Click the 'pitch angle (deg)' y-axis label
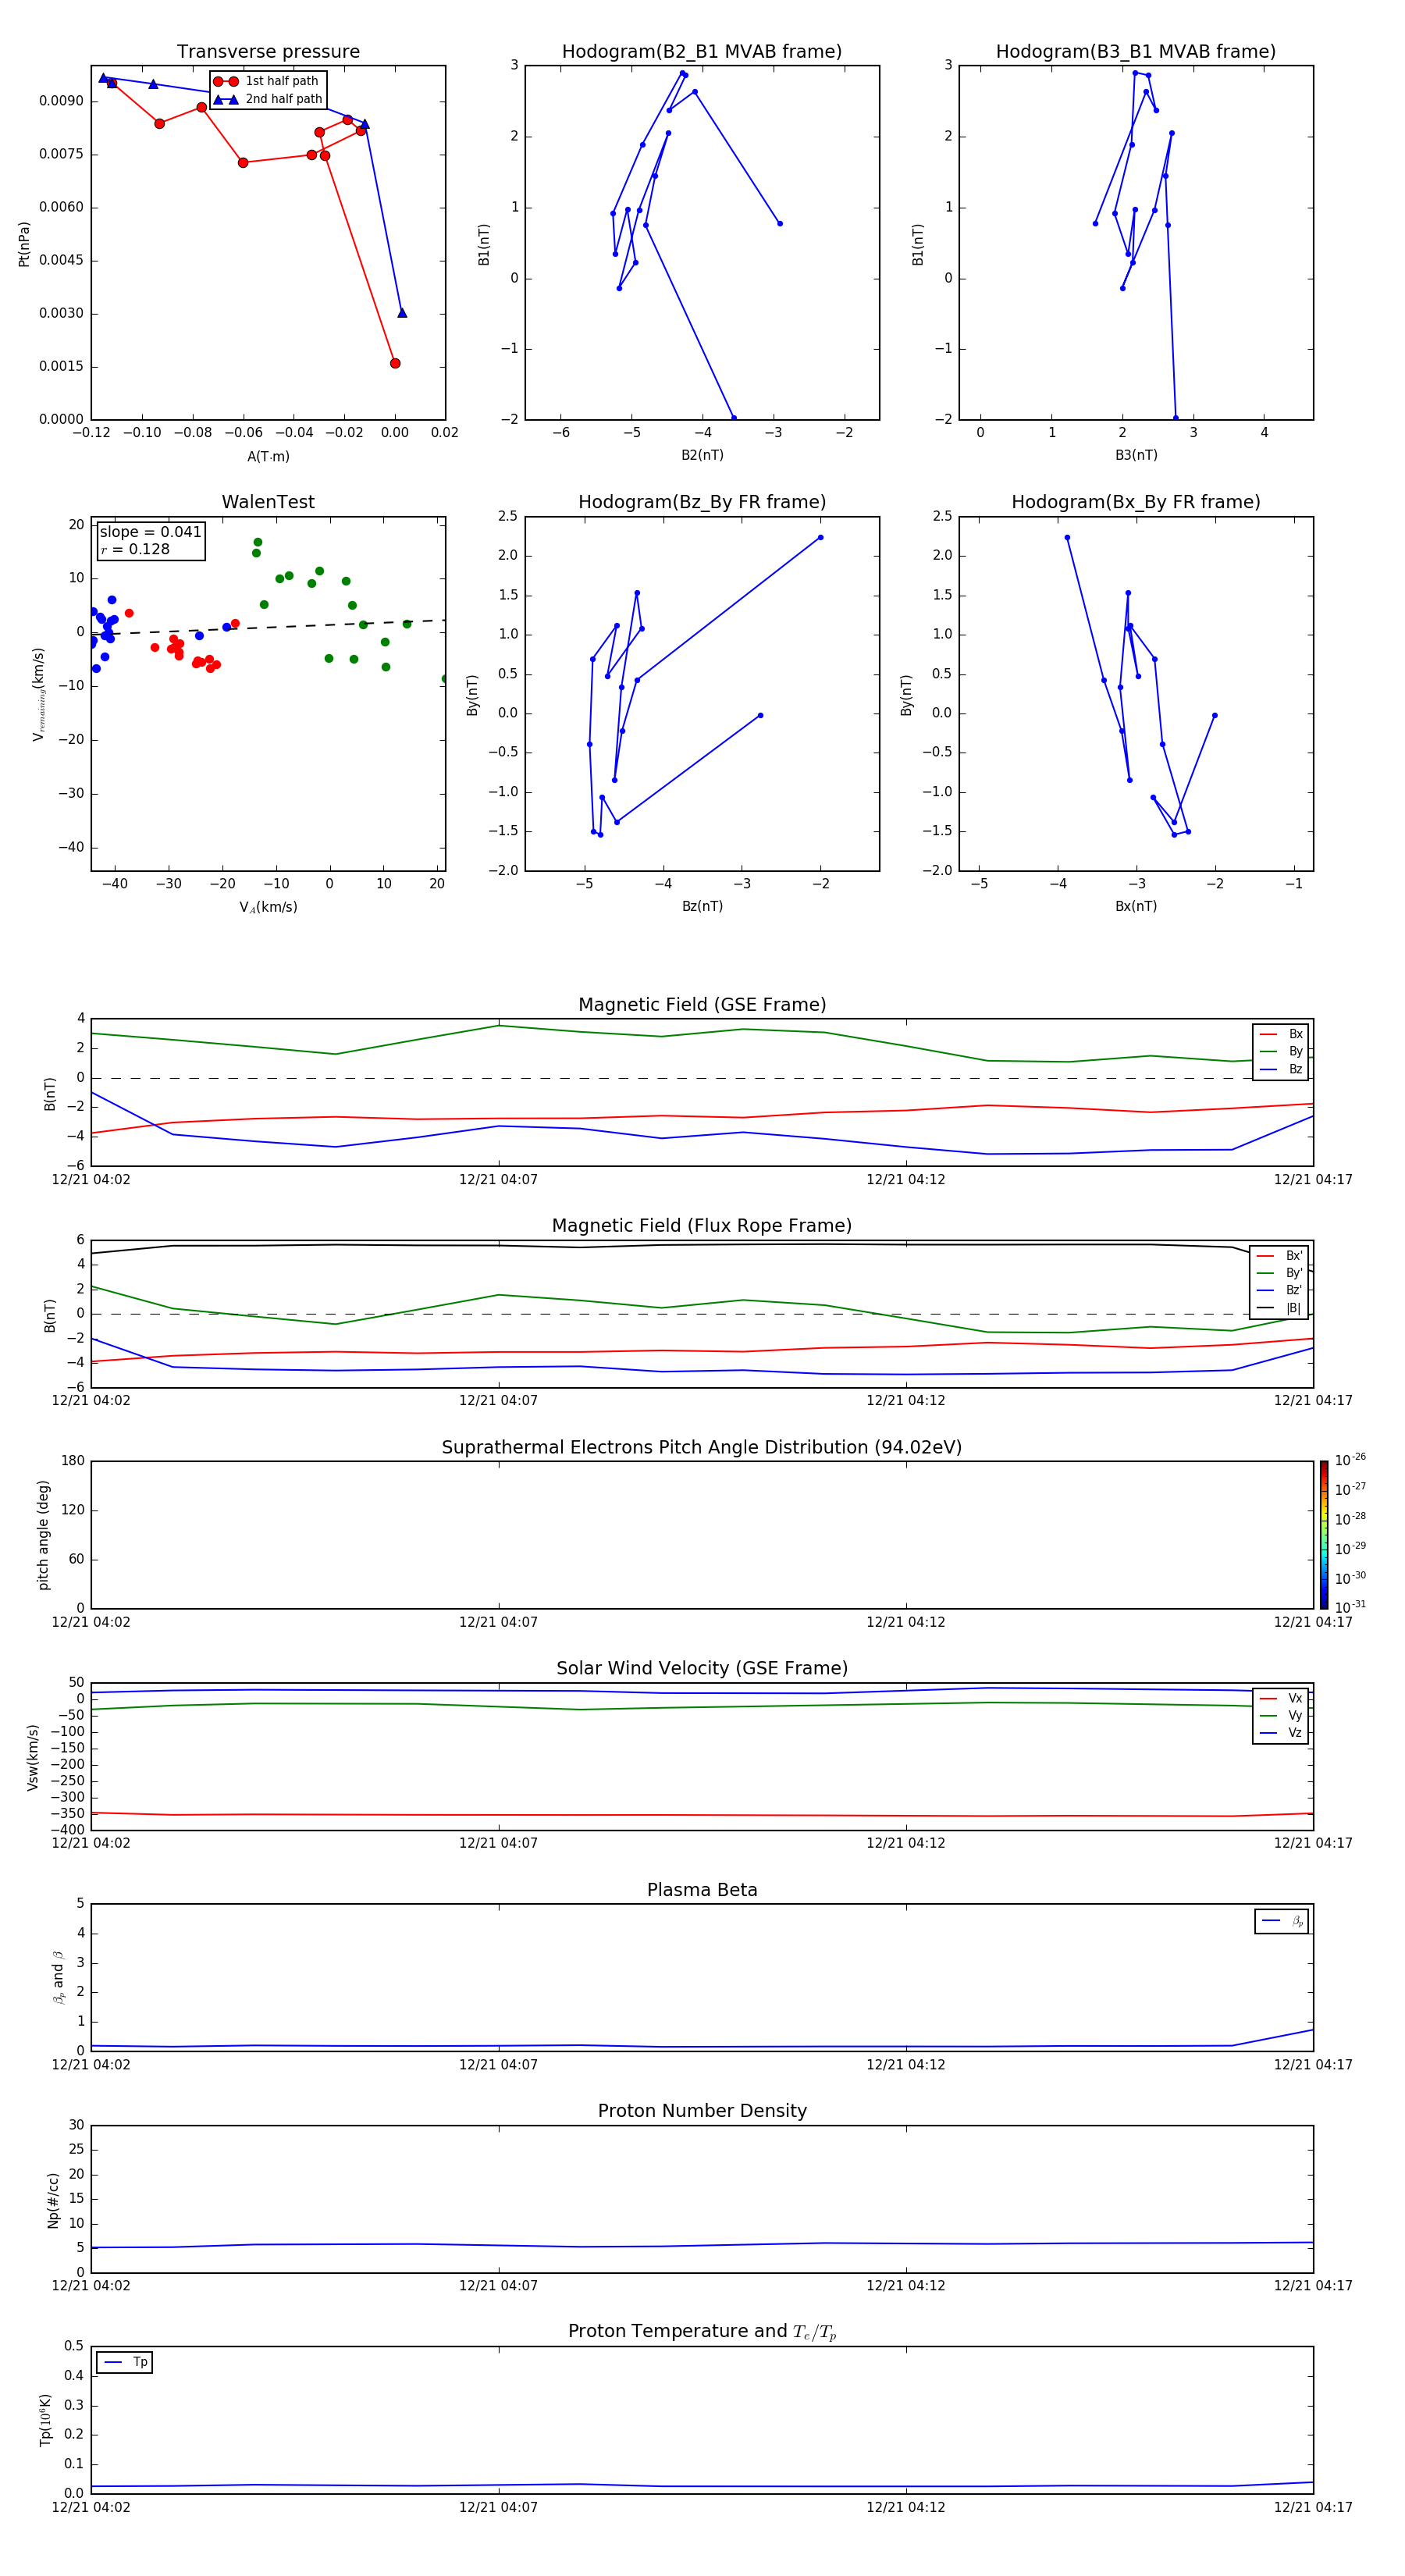Screen dimensions: 1405x2576 tap(43, 1535)
